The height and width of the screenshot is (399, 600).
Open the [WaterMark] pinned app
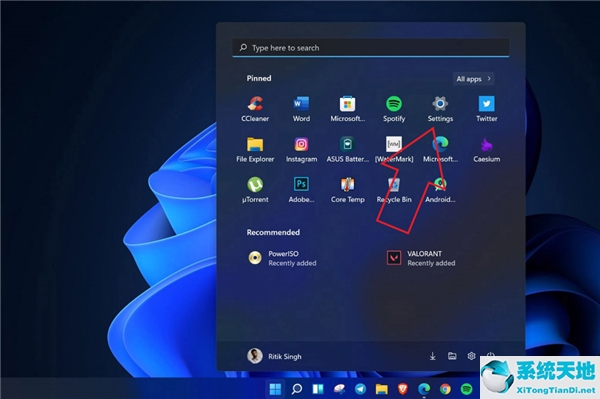(x=394, y=150)
